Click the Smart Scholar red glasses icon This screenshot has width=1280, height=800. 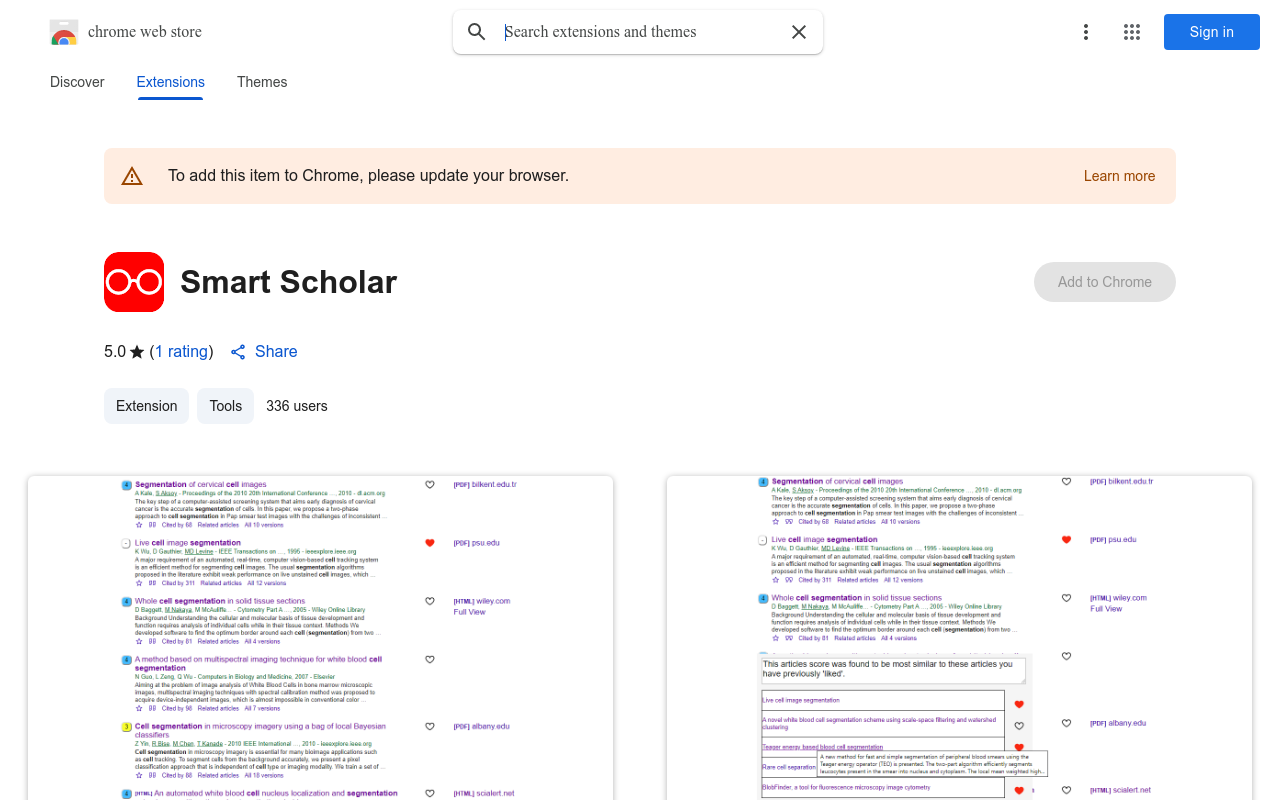tap(134, 282)
